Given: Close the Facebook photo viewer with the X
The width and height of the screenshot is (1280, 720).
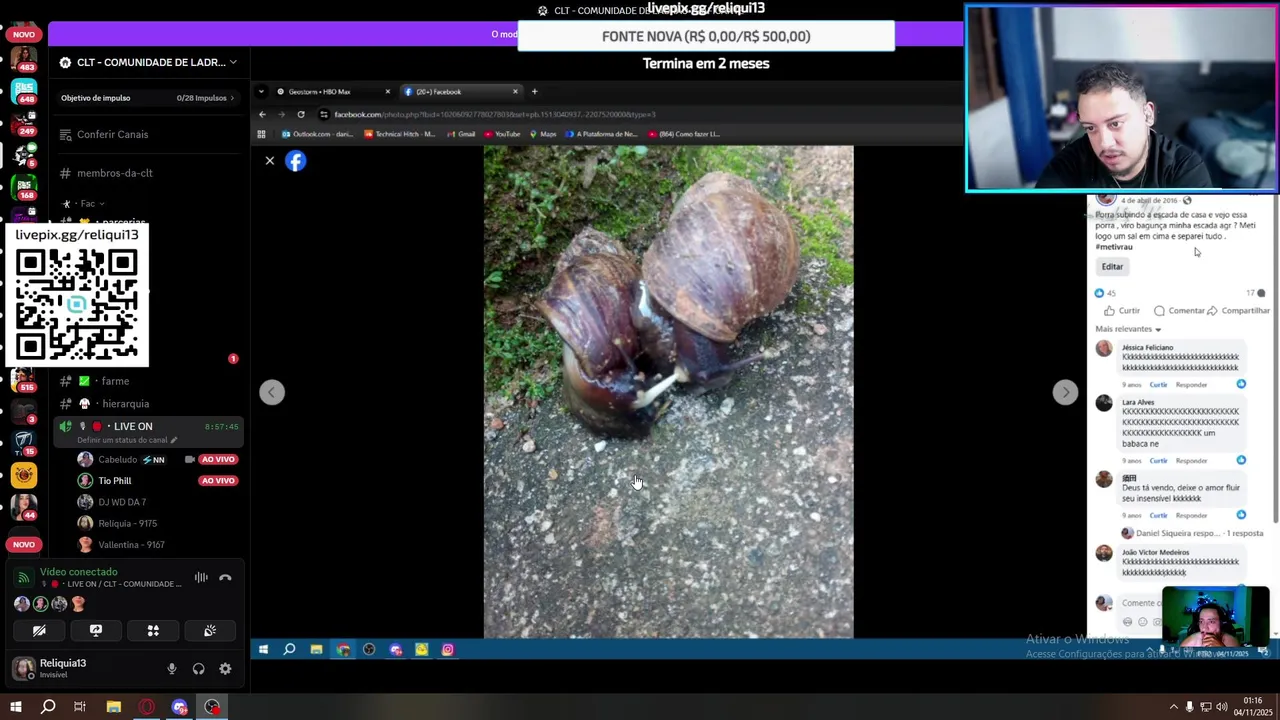Looking at the screenshot, I should point(269,161).
